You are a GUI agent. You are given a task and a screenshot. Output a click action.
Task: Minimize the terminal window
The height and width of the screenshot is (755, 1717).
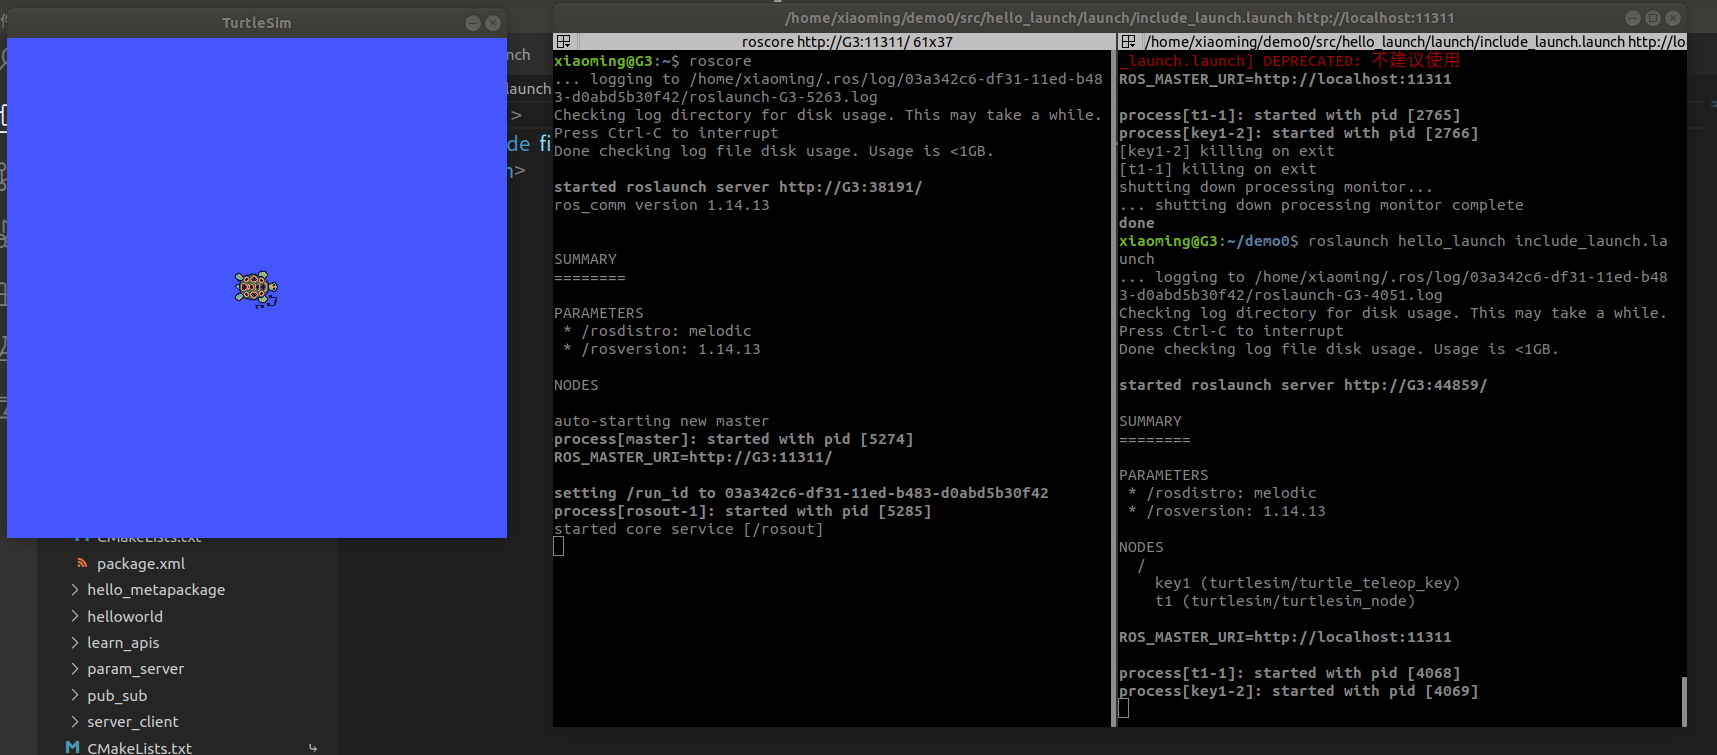click(x=1633, y=18)
